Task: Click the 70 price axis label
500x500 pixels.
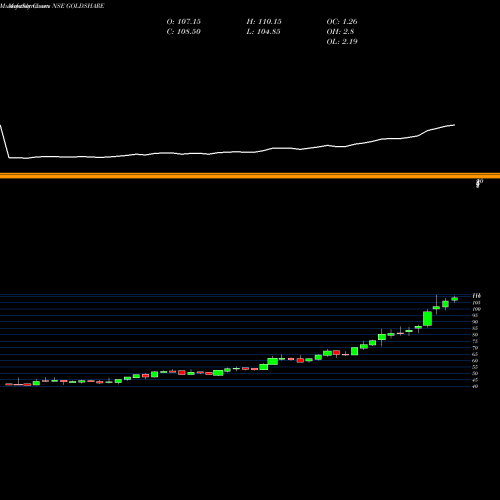Action: coord(475,348)
